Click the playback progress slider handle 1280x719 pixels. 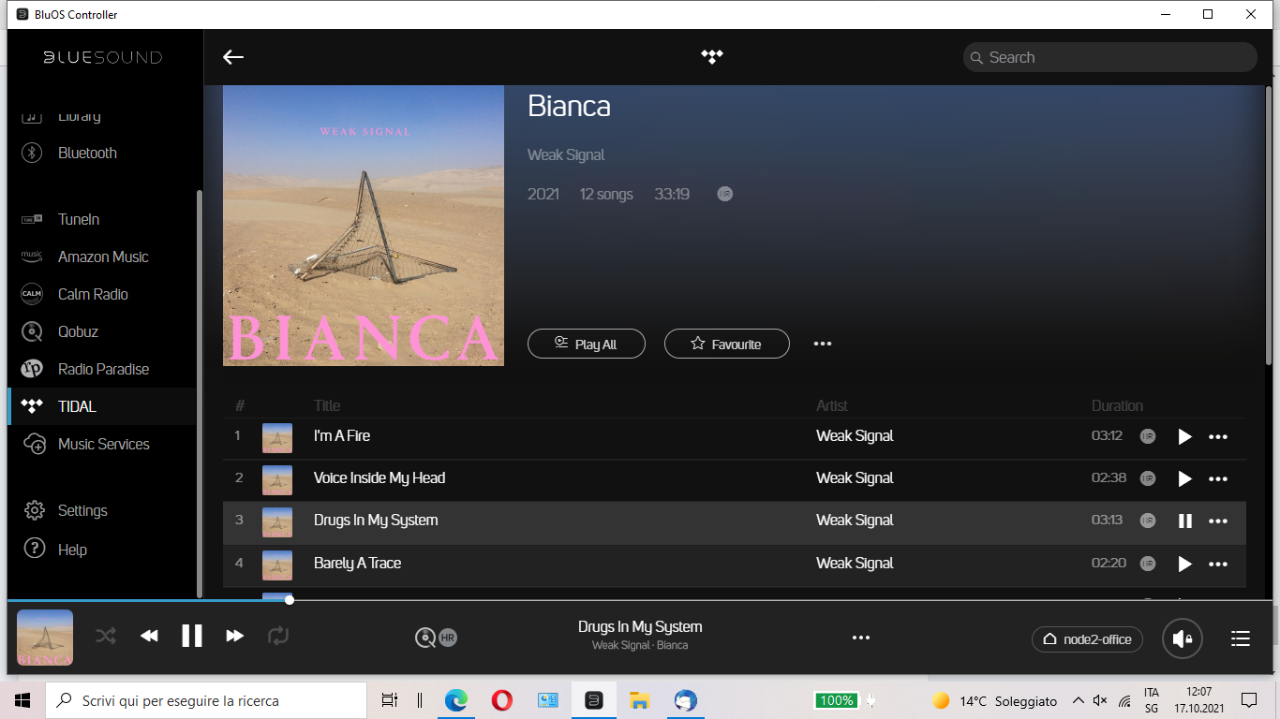(x=289, y=600)
